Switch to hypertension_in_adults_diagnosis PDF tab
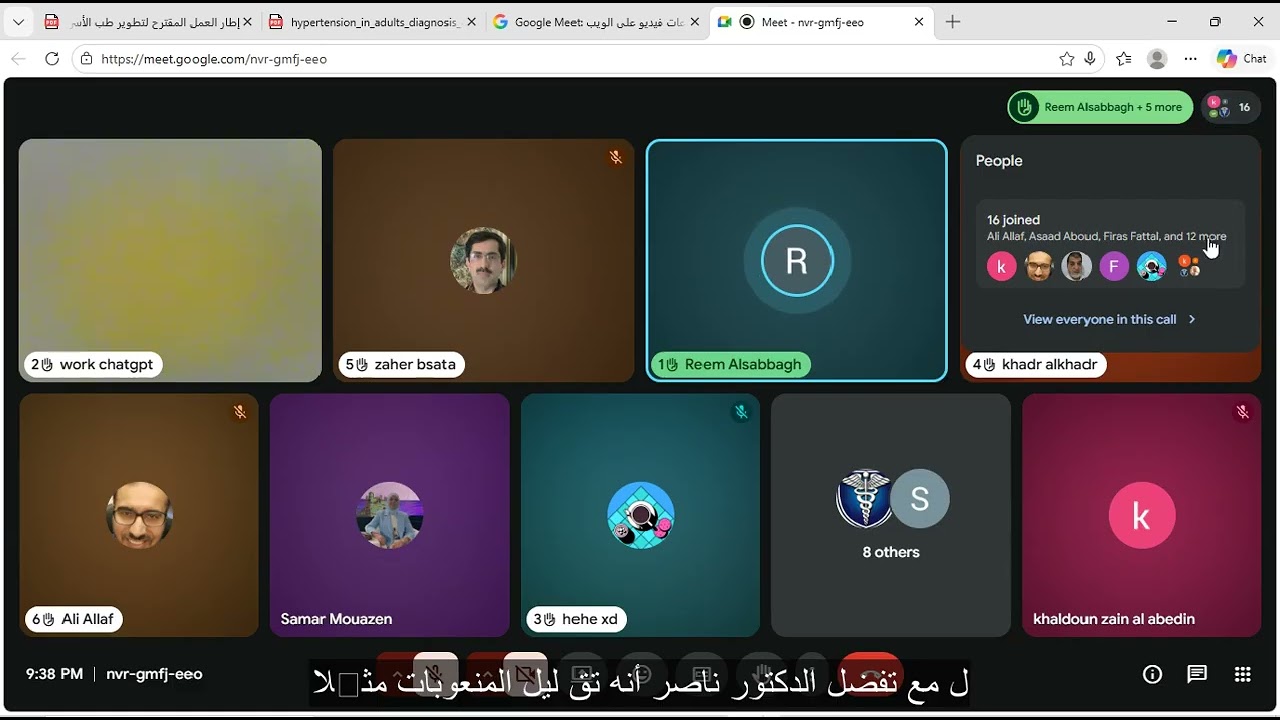The height and width of the screenshot is (720, 1280). point(372,22)
